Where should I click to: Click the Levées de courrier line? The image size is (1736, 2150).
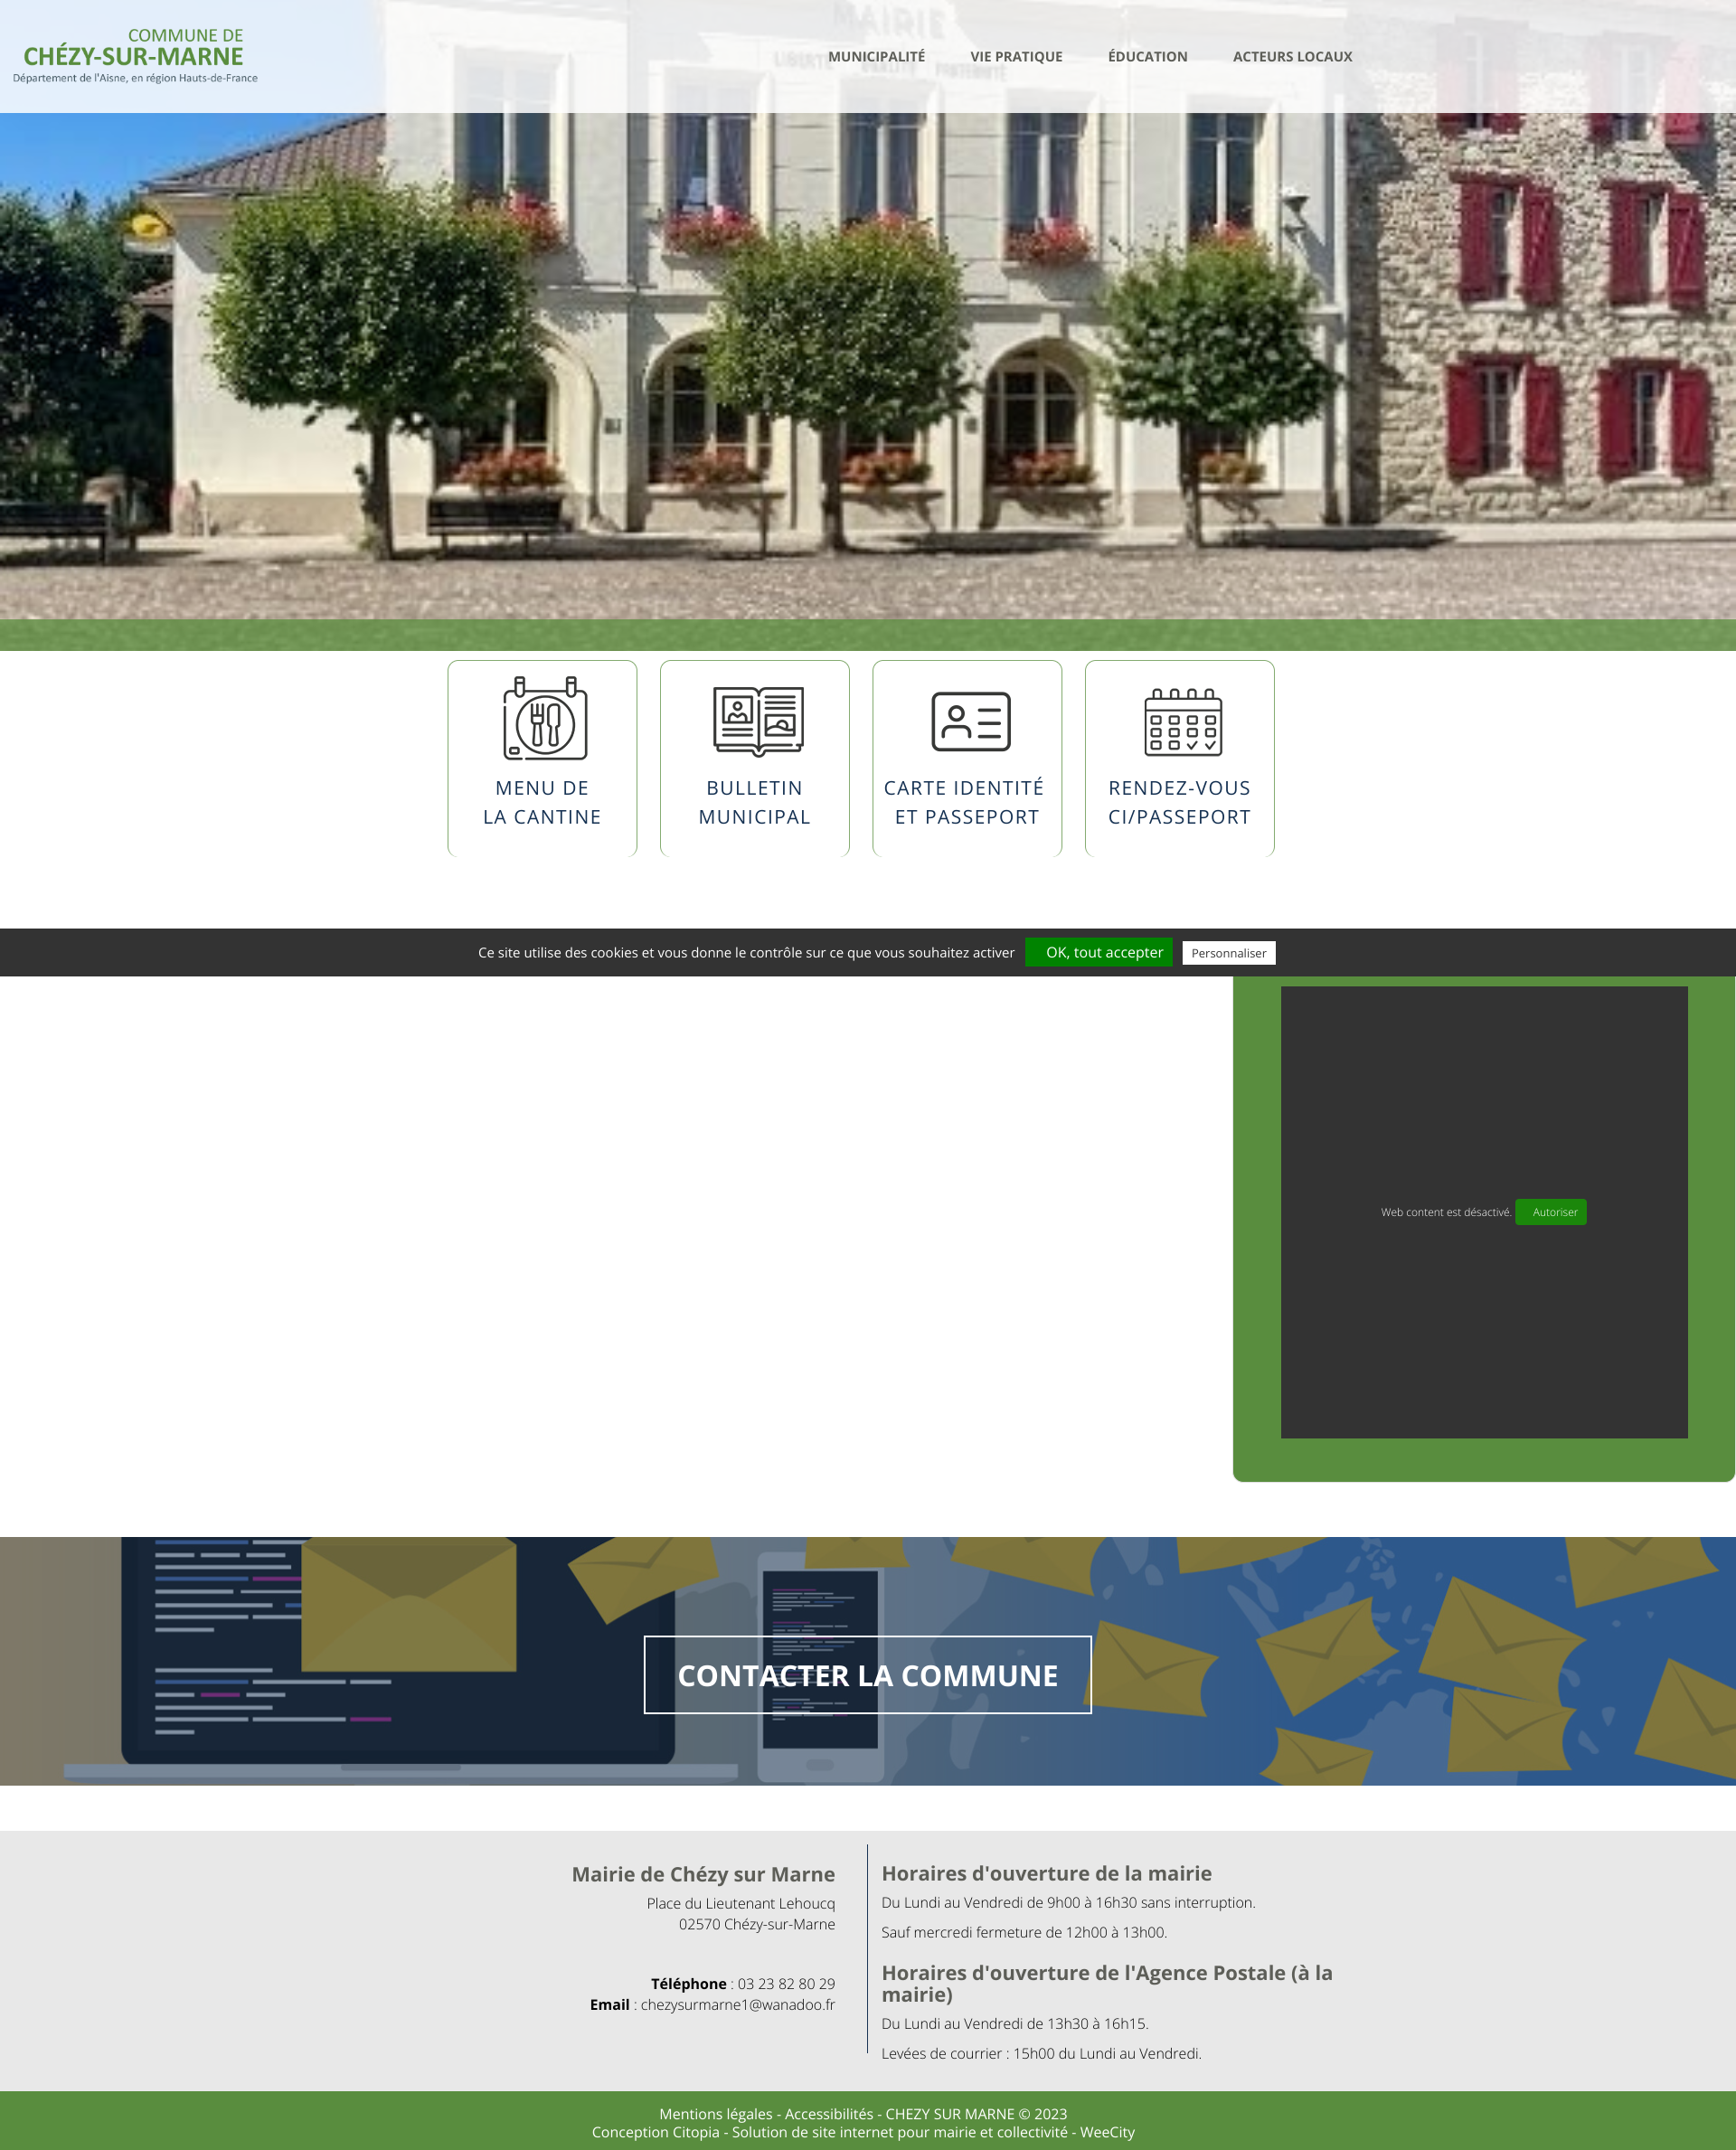click(1041, 2053)
